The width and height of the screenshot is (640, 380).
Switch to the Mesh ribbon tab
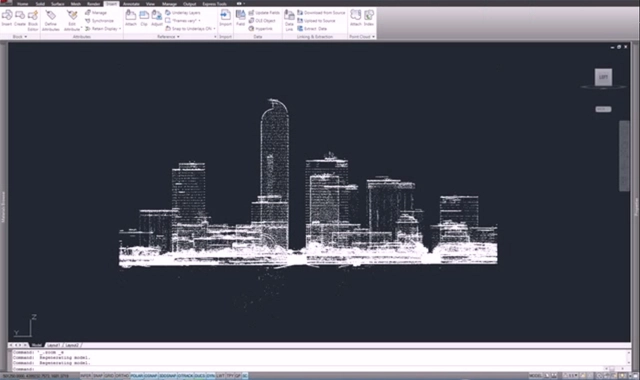click(x=76, y=4)
